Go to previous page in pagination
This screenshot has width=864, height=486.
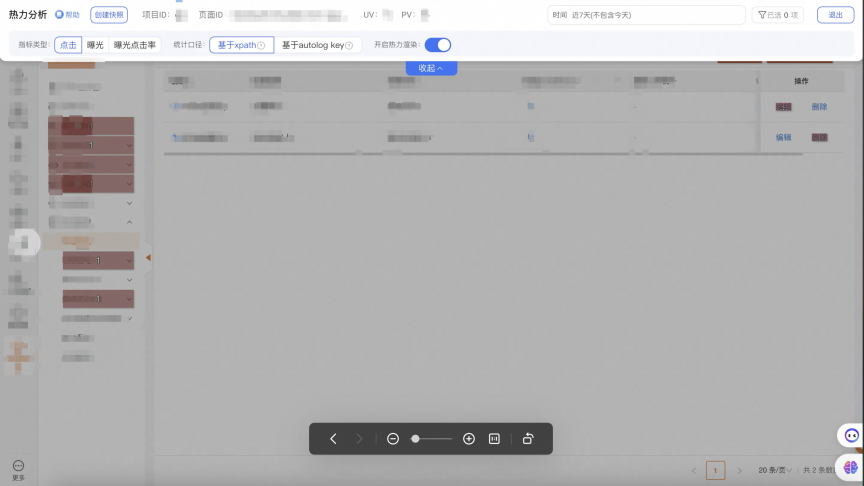tap(694, 471)
